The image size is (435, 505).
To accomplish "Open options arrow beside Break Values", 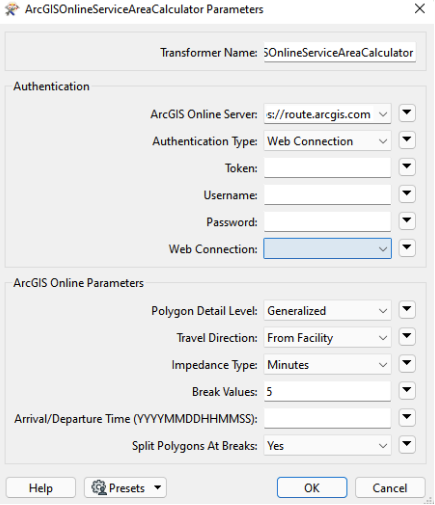I will (x=407, y=391).
